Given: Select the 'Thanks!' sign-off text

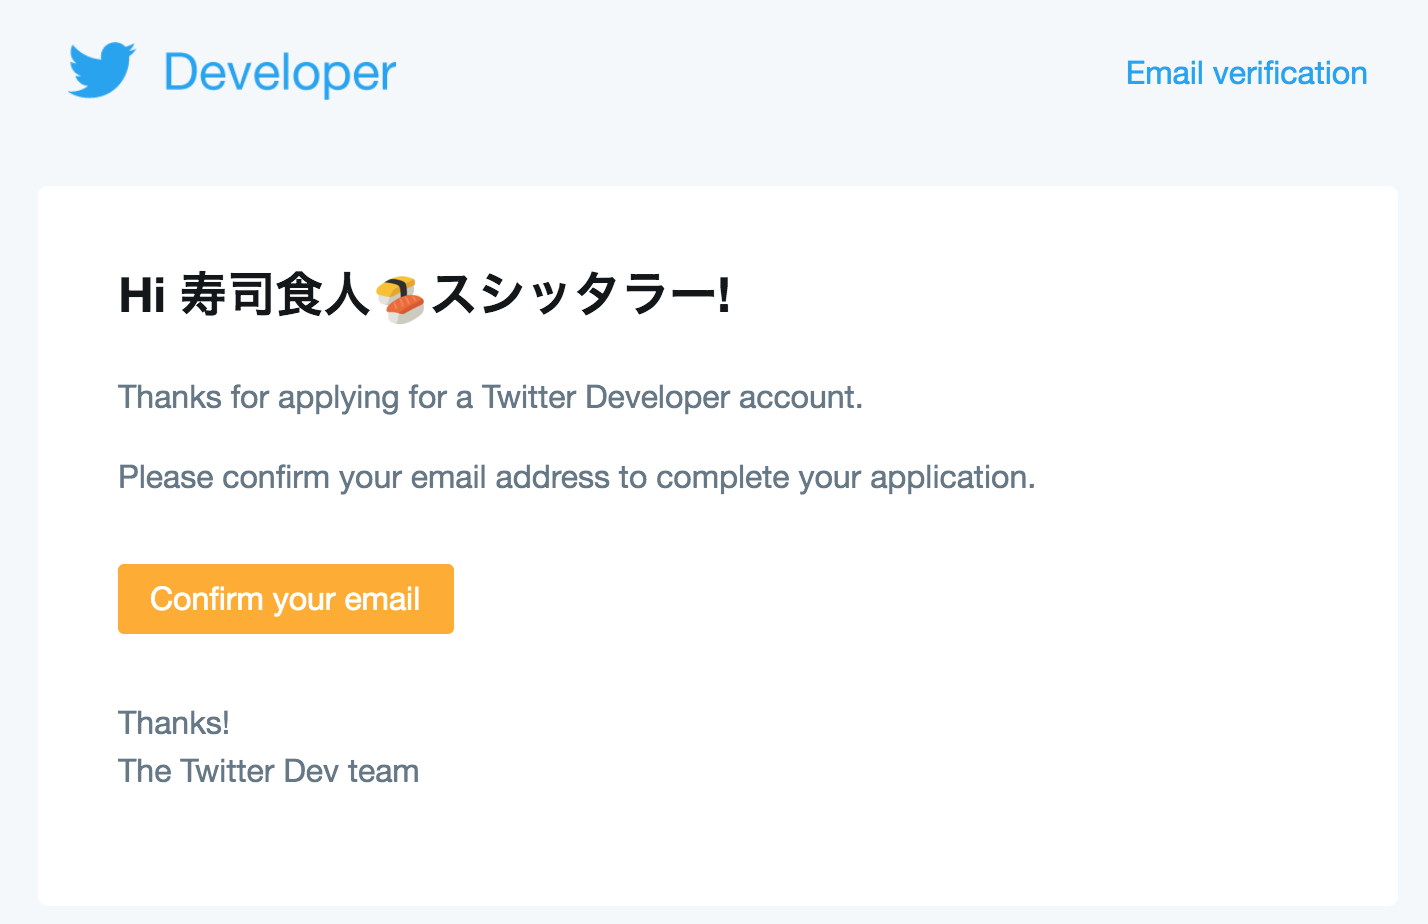Looking at the screenshot, I should [174, 723].
